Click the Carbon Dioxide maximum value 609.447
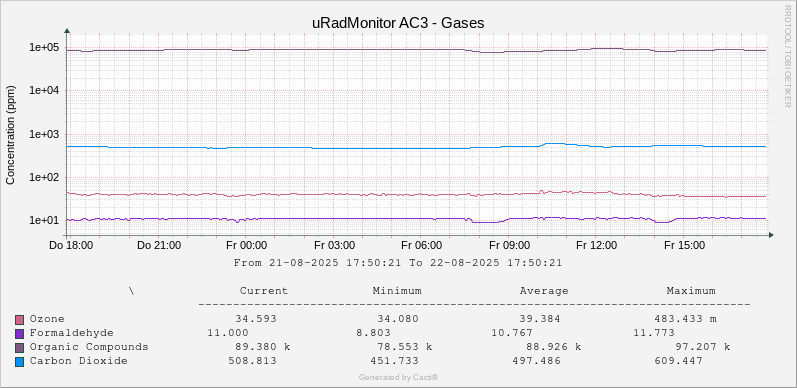This screenshot has height=388, width=797. point(679,361)
